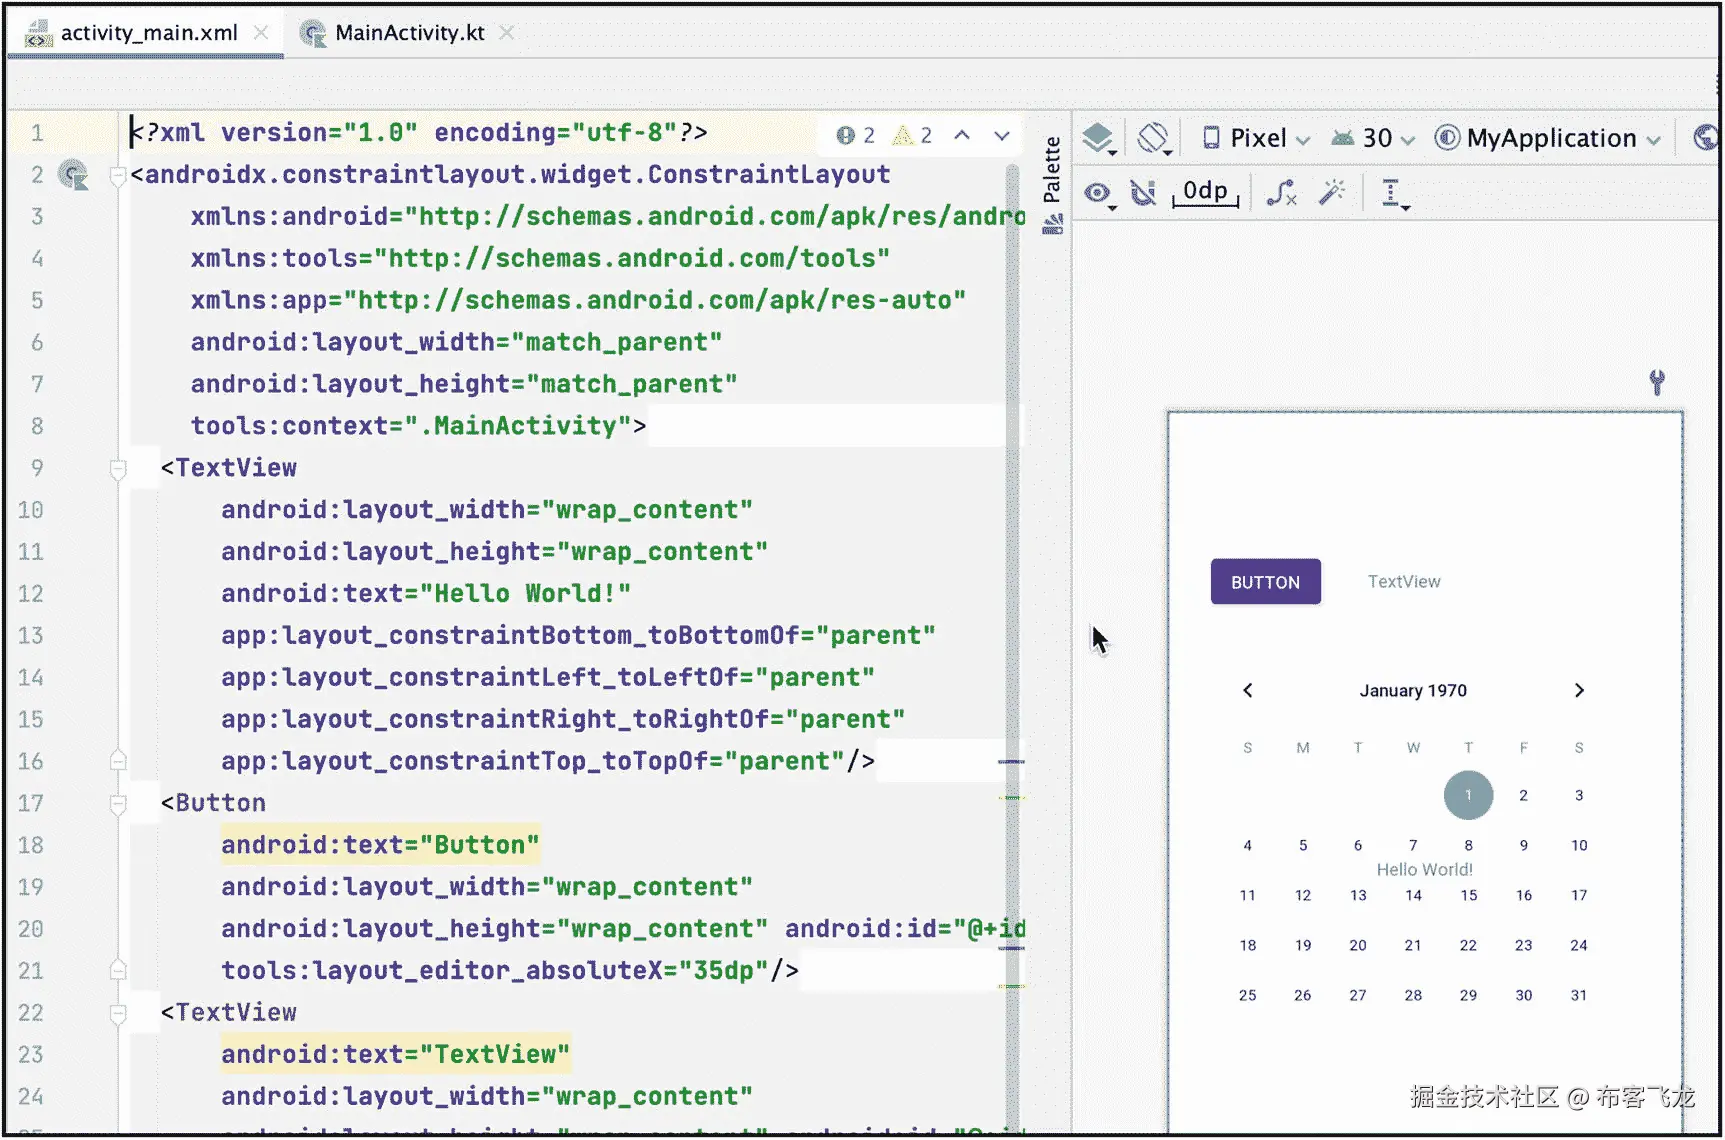Collapse the second TextView tag at line 22
Screen dimensions: 1725x1140
118,1014
